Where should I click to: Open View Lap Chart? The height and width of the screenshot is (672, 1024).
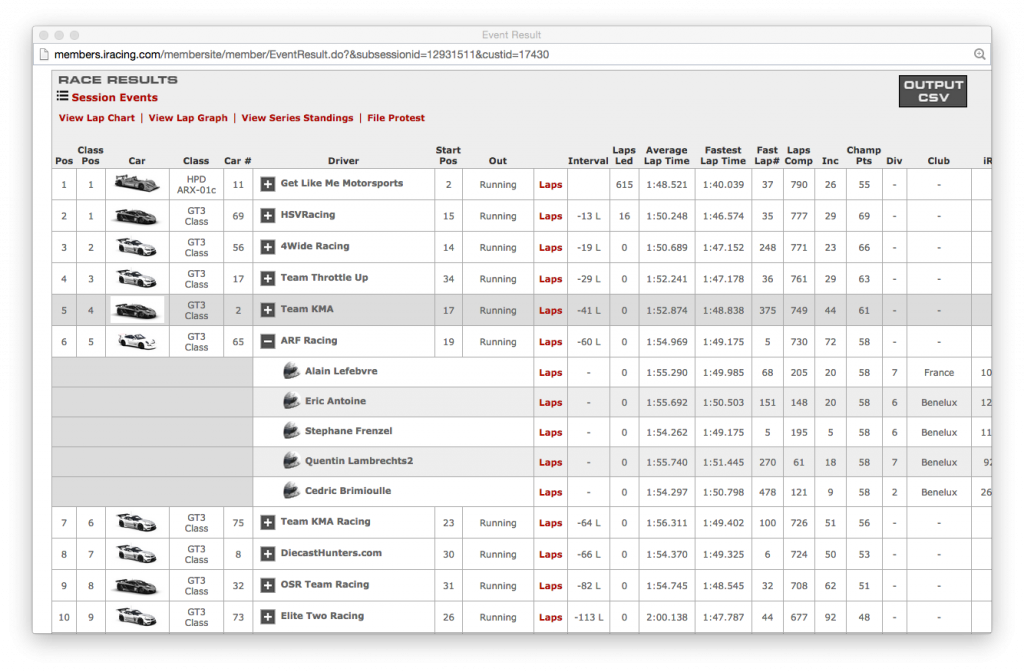[x=97, y=118]
